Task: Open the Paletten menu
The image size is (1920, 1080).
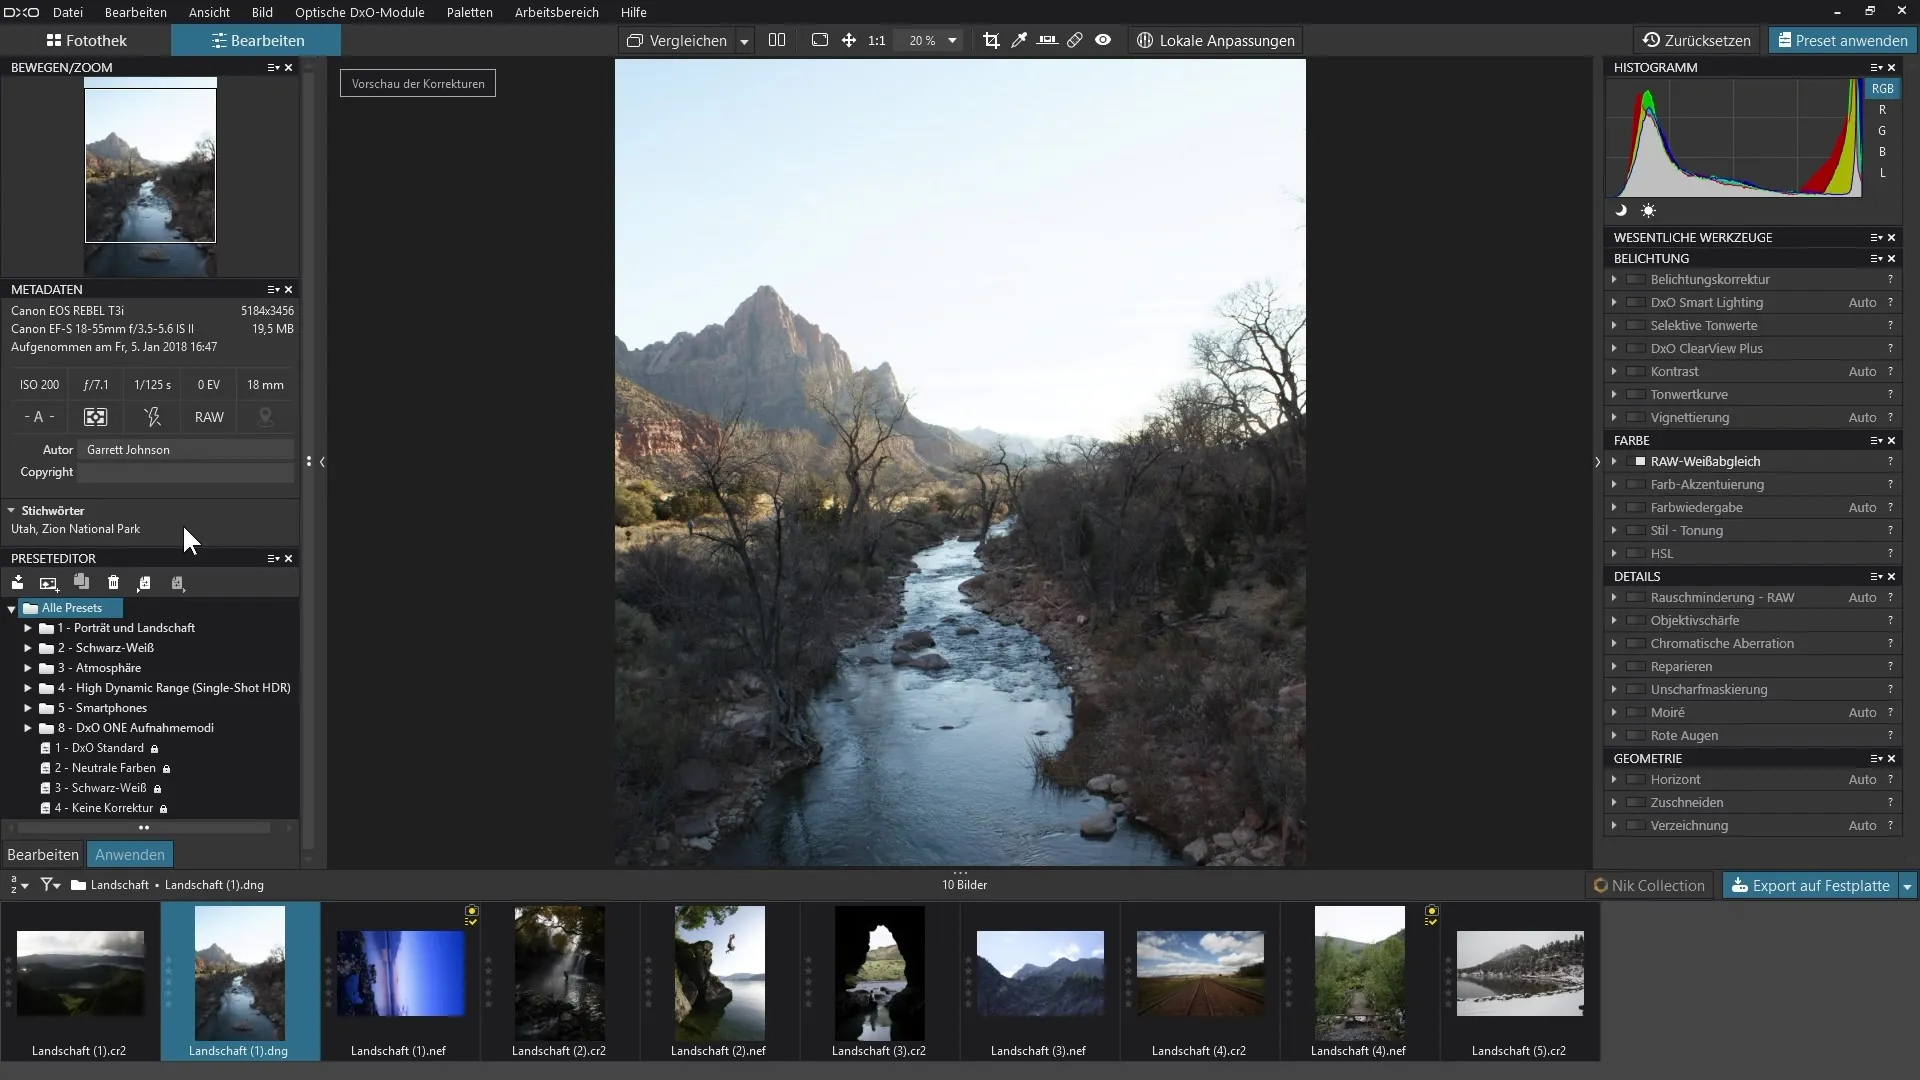Action: pyautogui.click(x=470, y=12)
